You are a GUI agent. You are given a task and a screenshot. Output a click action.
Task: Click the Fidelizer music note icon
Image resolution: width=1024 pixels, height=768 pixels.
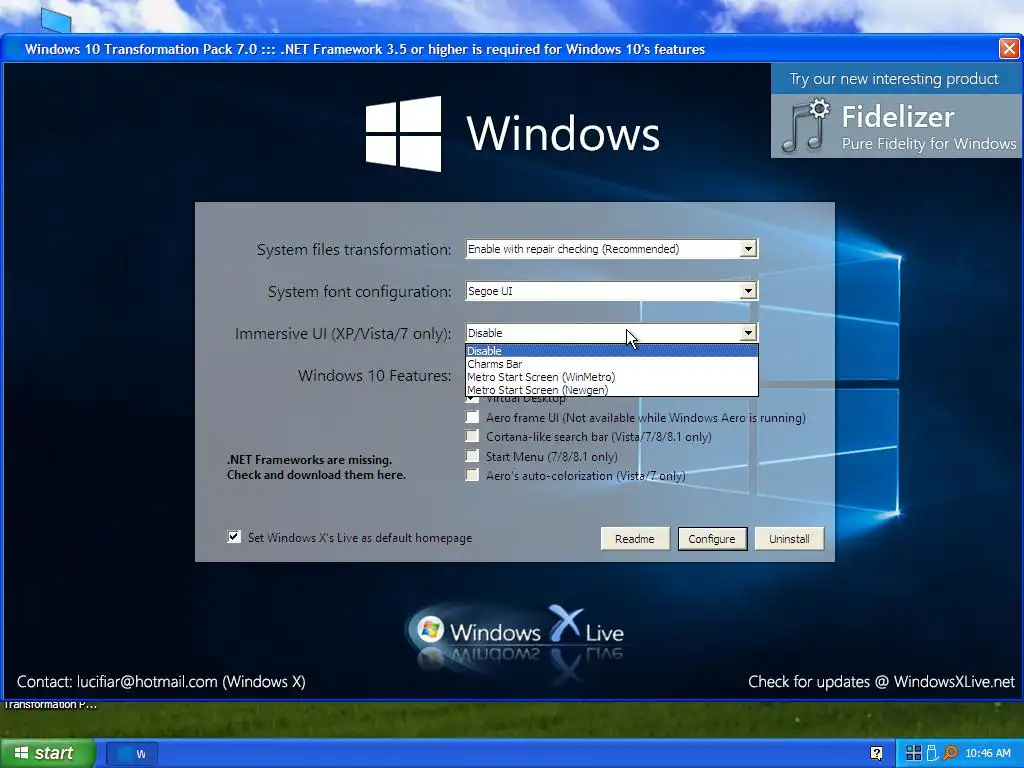(x=806, y=125)
